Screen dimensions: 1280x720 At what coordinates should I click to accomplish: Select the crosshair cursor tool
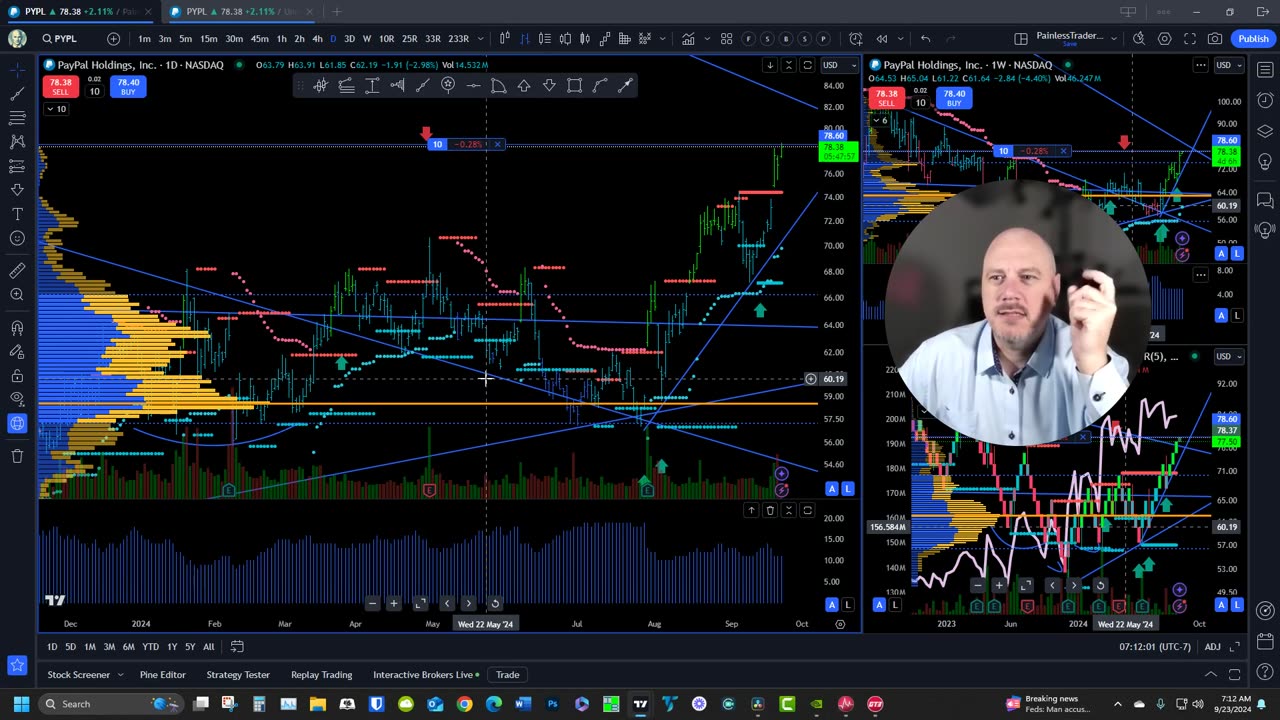pyautogui.click(x=17, y=69)
